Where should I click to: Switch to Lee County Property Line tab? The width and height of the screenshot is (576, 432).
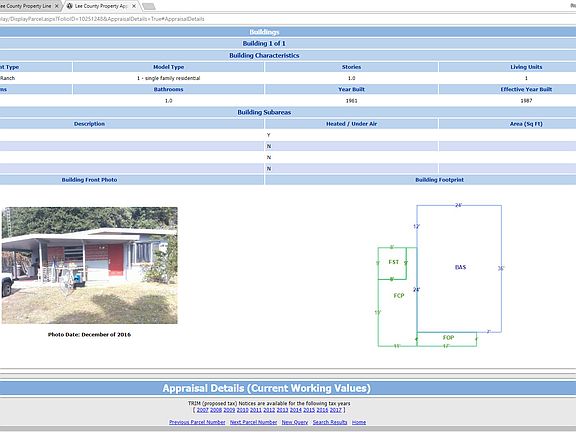point(27,6)
